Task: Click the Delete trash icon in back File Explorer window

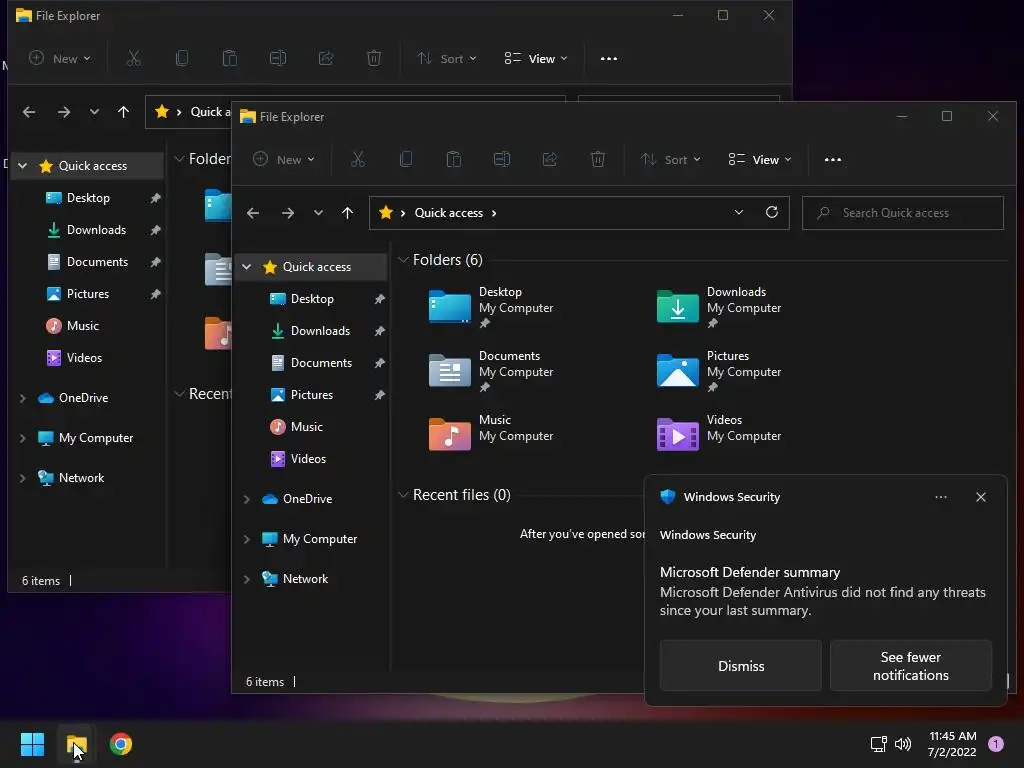Action: click(x=374, y=59)
